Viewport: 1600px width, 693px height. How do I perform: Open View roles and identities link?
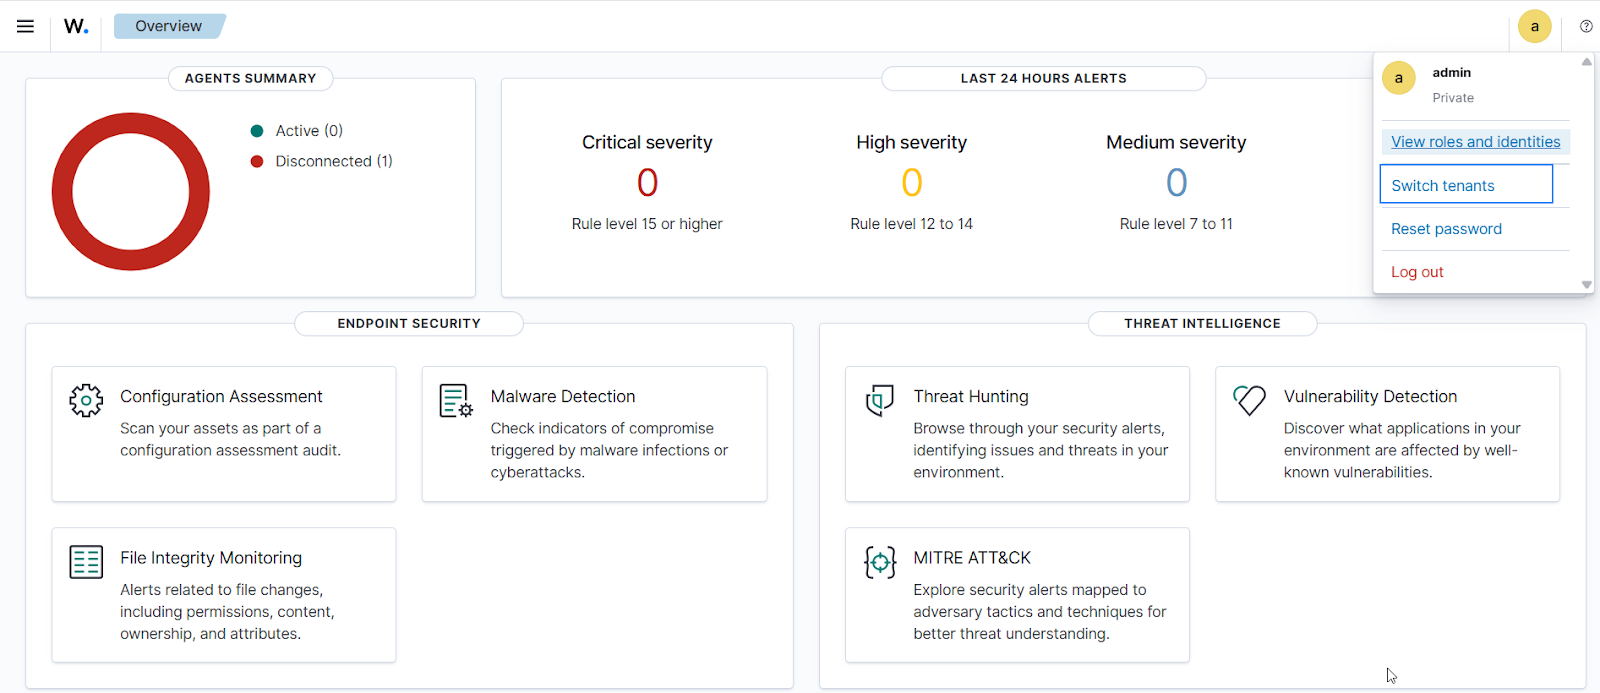tap(1475, 142)
